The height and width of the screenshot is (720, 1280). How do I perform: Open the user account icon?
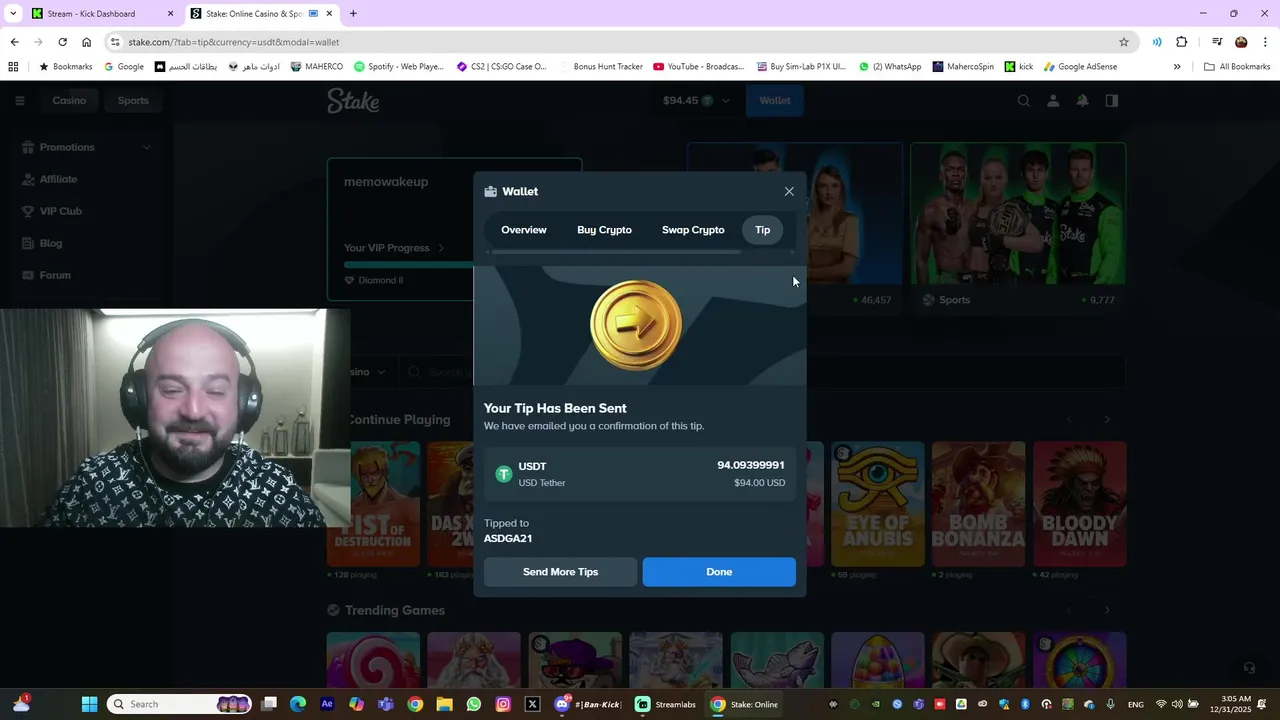1053,100
